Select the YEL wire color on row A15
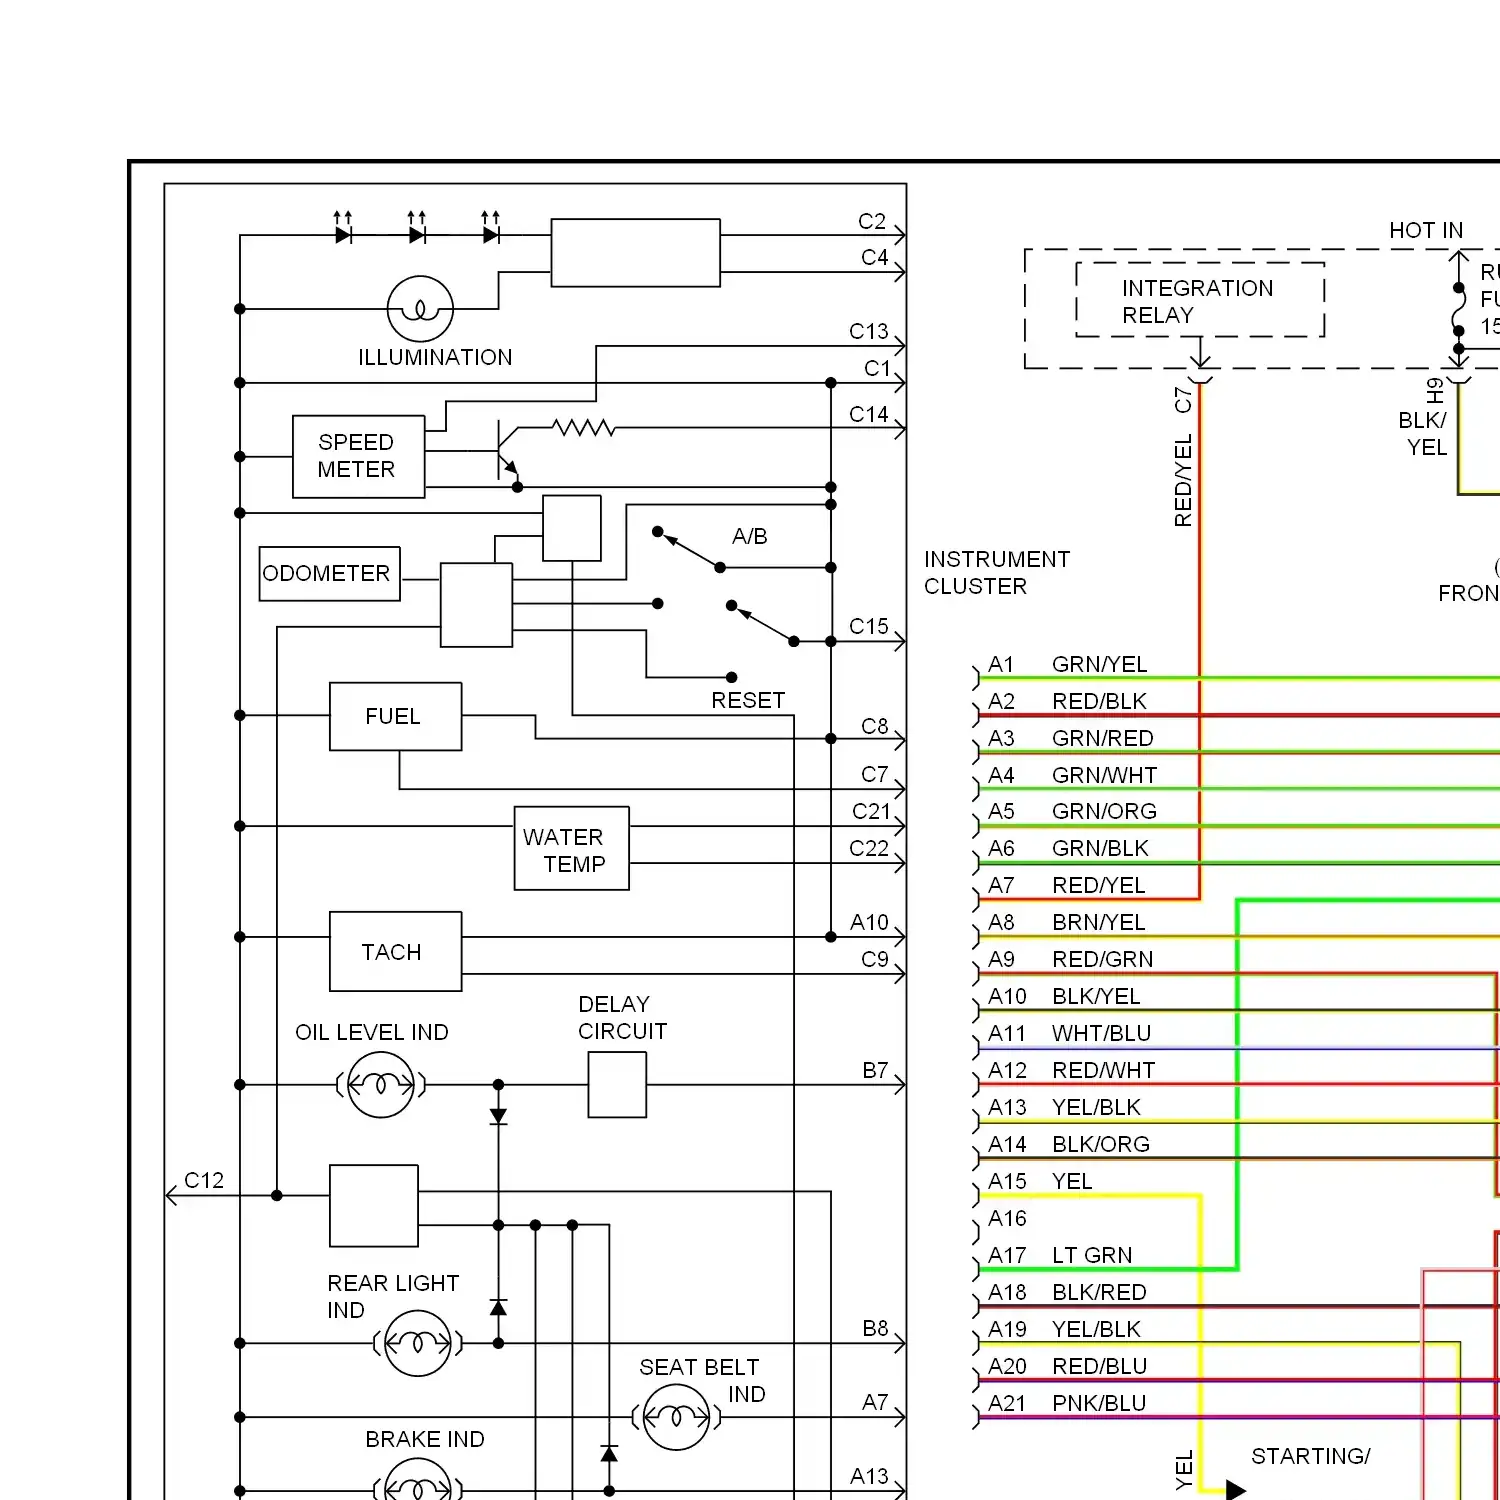Screen dimensions: 1500x1500 point(1072,1181)
